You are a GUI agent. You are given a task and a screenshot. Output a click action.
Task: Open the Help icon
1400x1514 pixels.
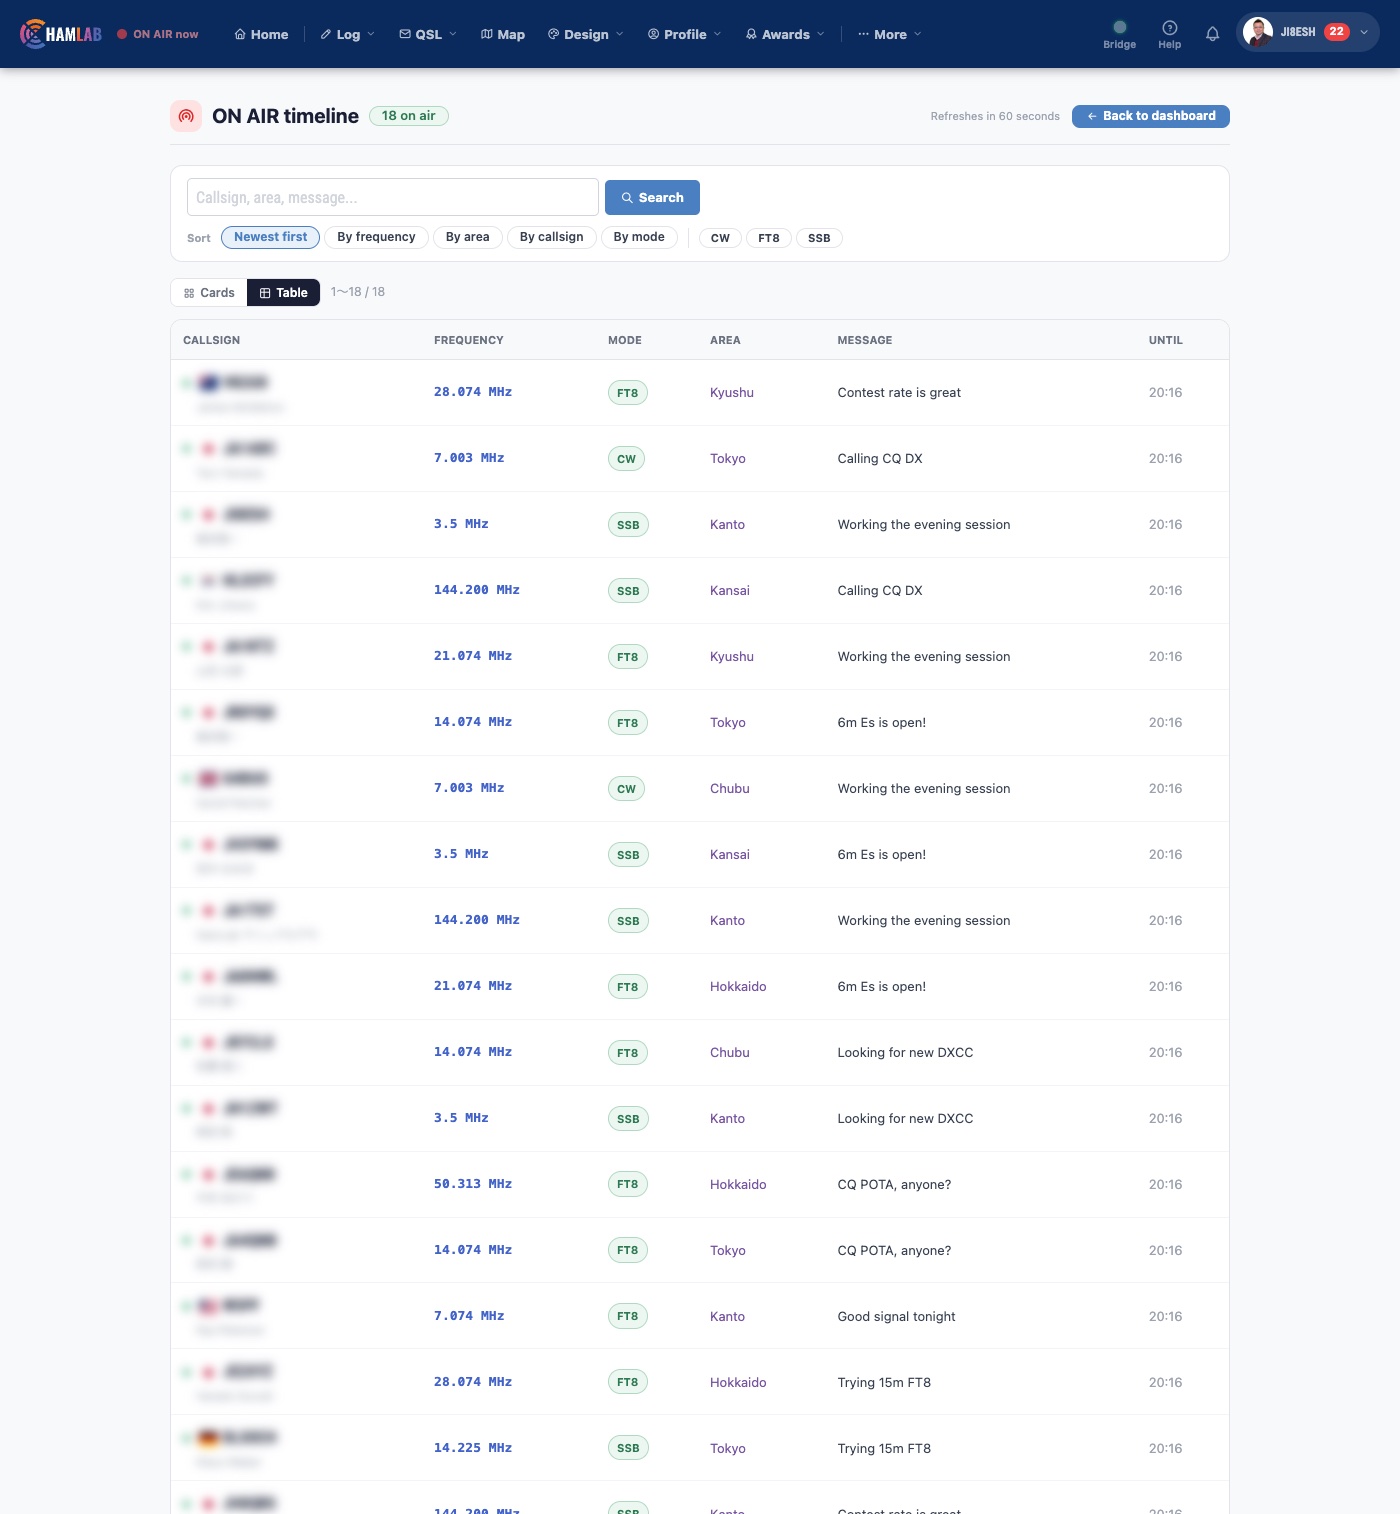point(1169,34)
